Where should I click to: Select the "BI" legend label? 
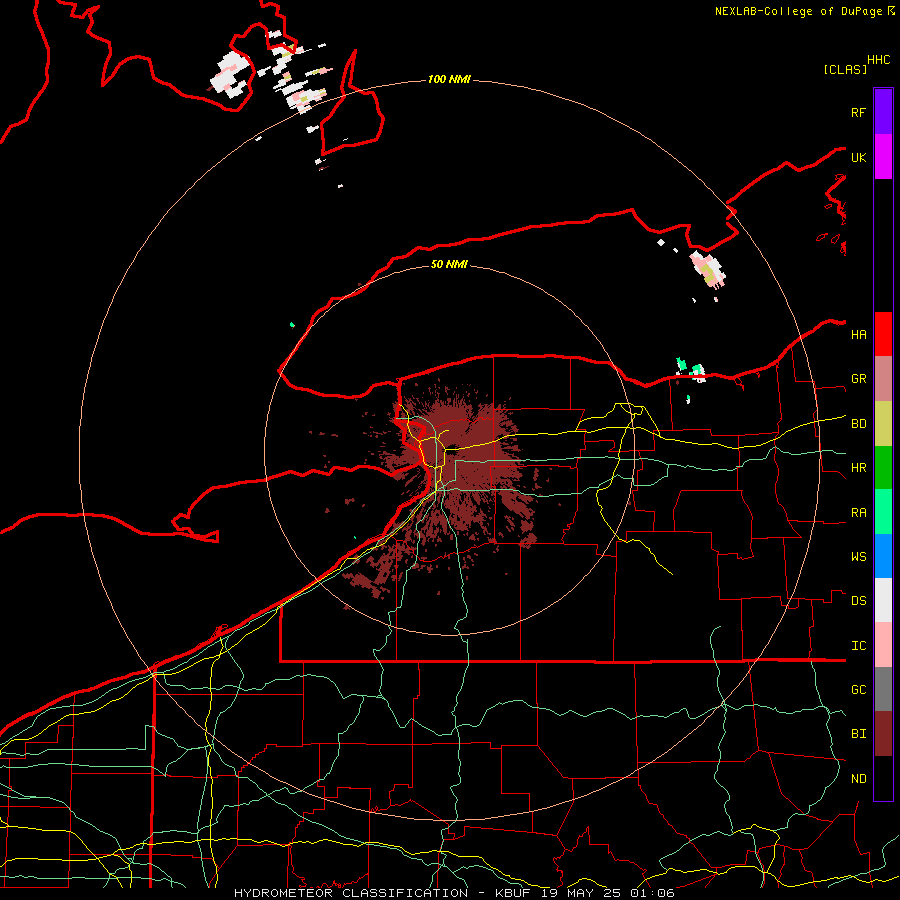click(x=858, y=734)
